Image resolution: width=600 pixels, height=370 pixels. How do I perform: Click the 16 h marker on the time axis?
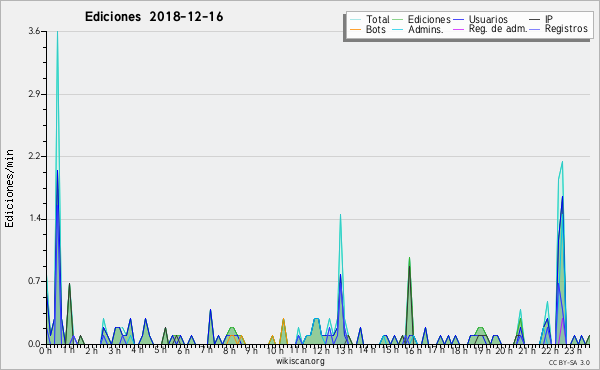coord(413,350)
